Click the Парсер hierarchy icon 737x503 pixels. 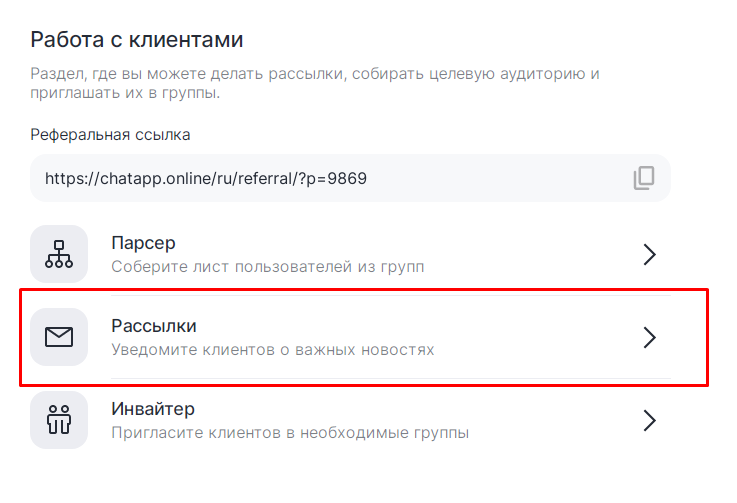(x=59, y=254)
